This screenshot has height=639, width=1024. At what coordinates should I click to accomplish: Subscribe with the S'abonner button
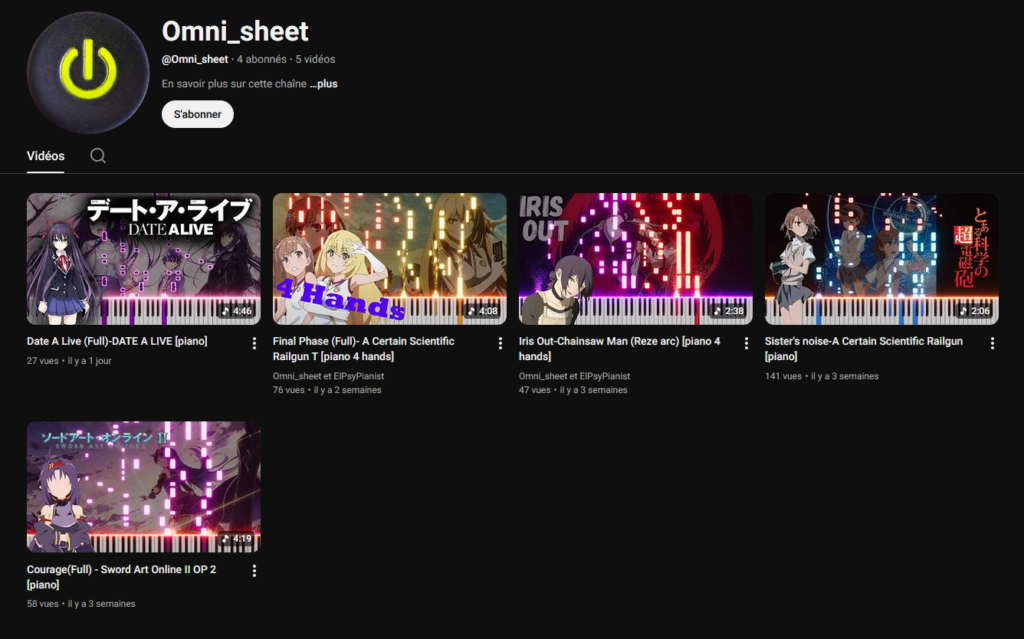point(197,114)
